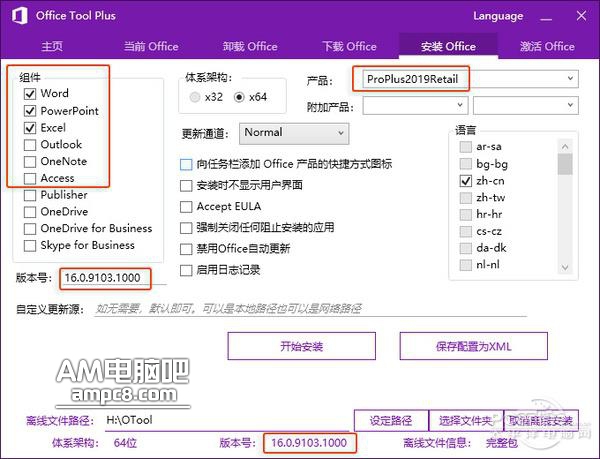Tick the bg-bg language checkbox
Image resolution: width=600 pixels, height=459 pixels.
point(465,164)
